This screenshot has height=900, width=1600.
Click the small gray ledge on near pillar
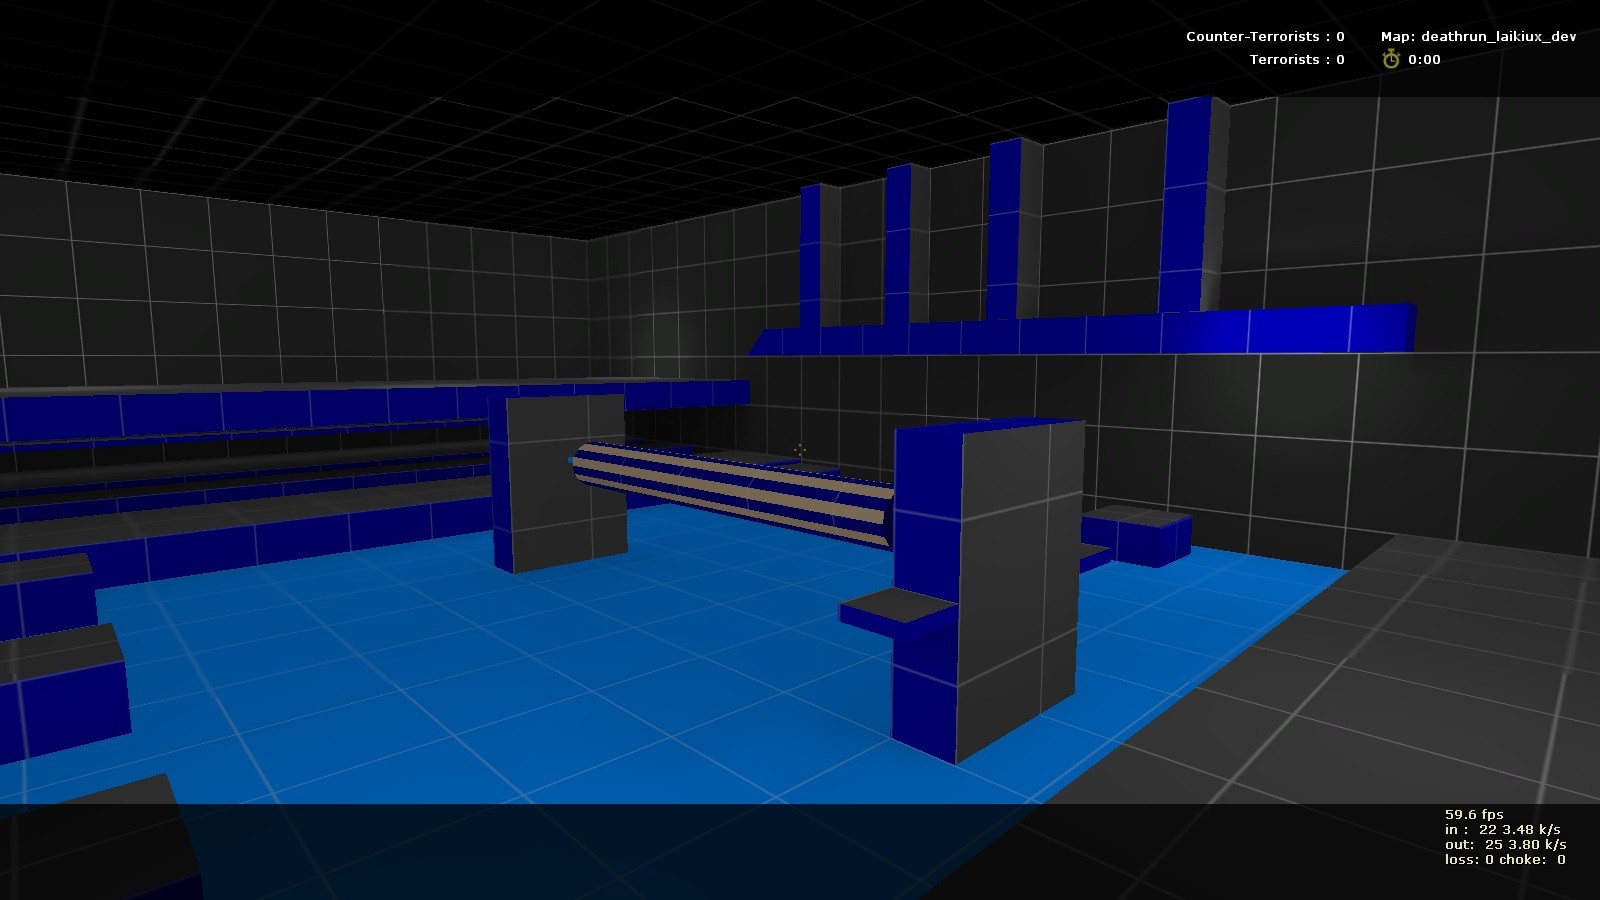pyautogui.click(x=893, y=607)
